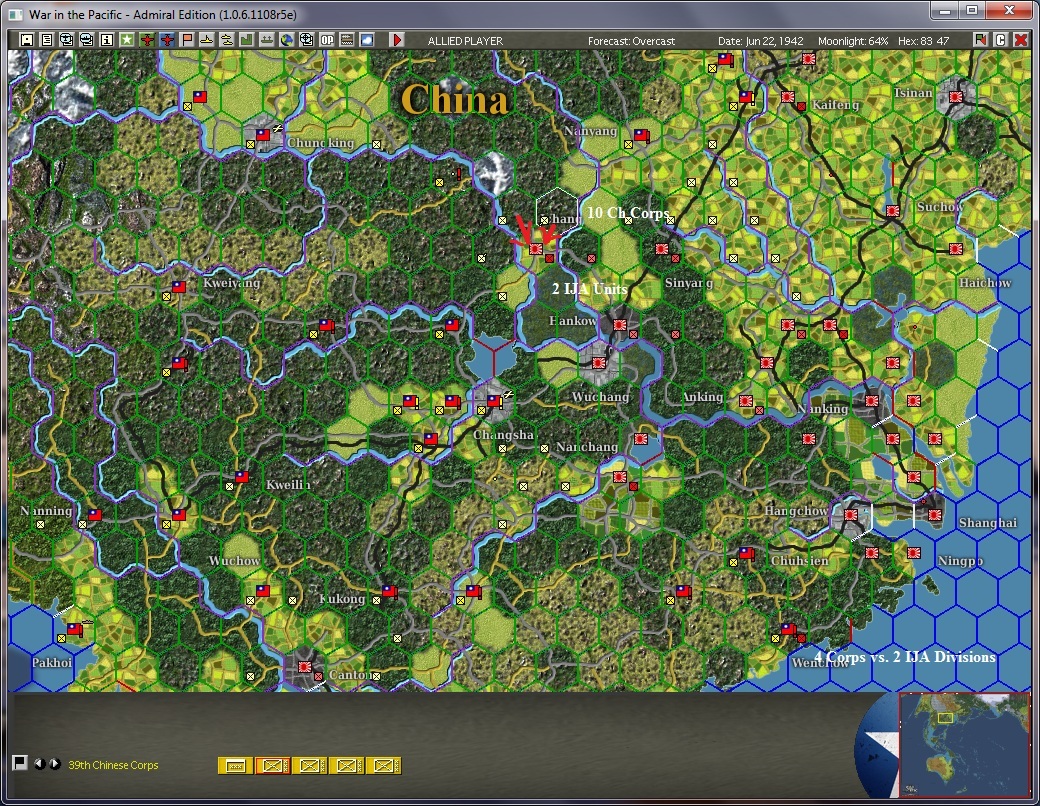Go to previous unit with left arrow

[x=40, y=764]
